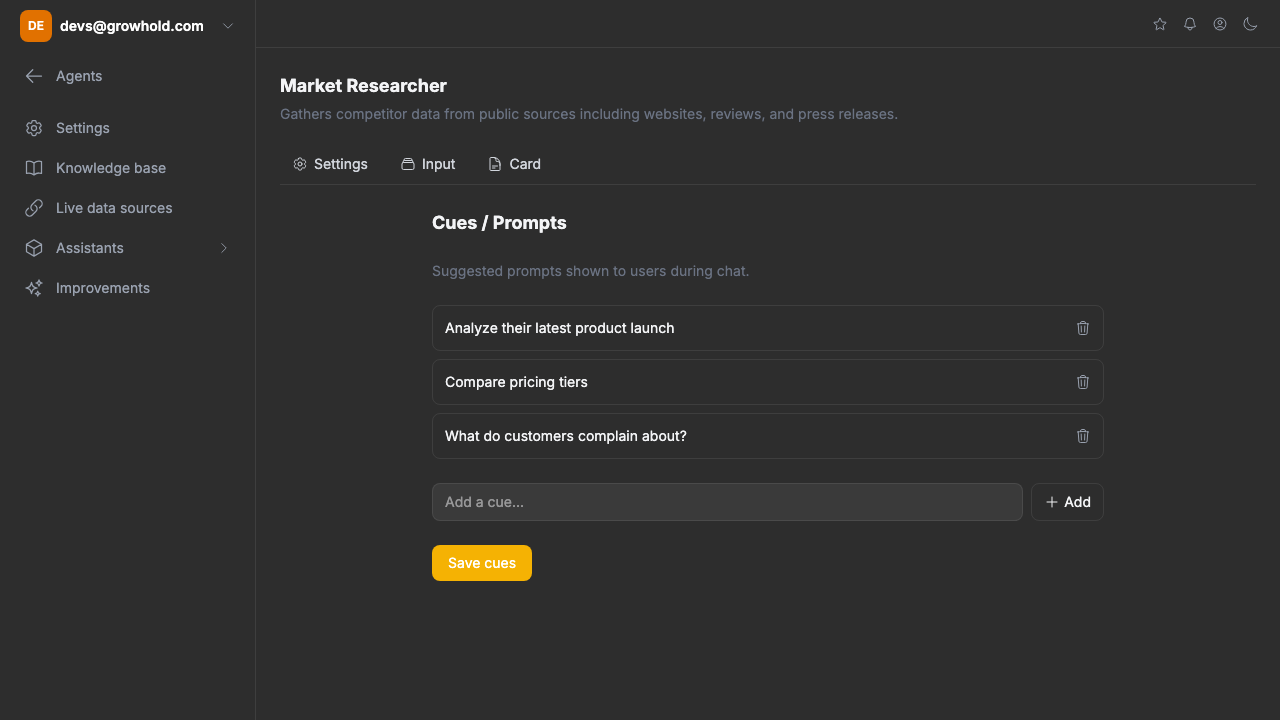Open Settings in the left sidebar

82,128
